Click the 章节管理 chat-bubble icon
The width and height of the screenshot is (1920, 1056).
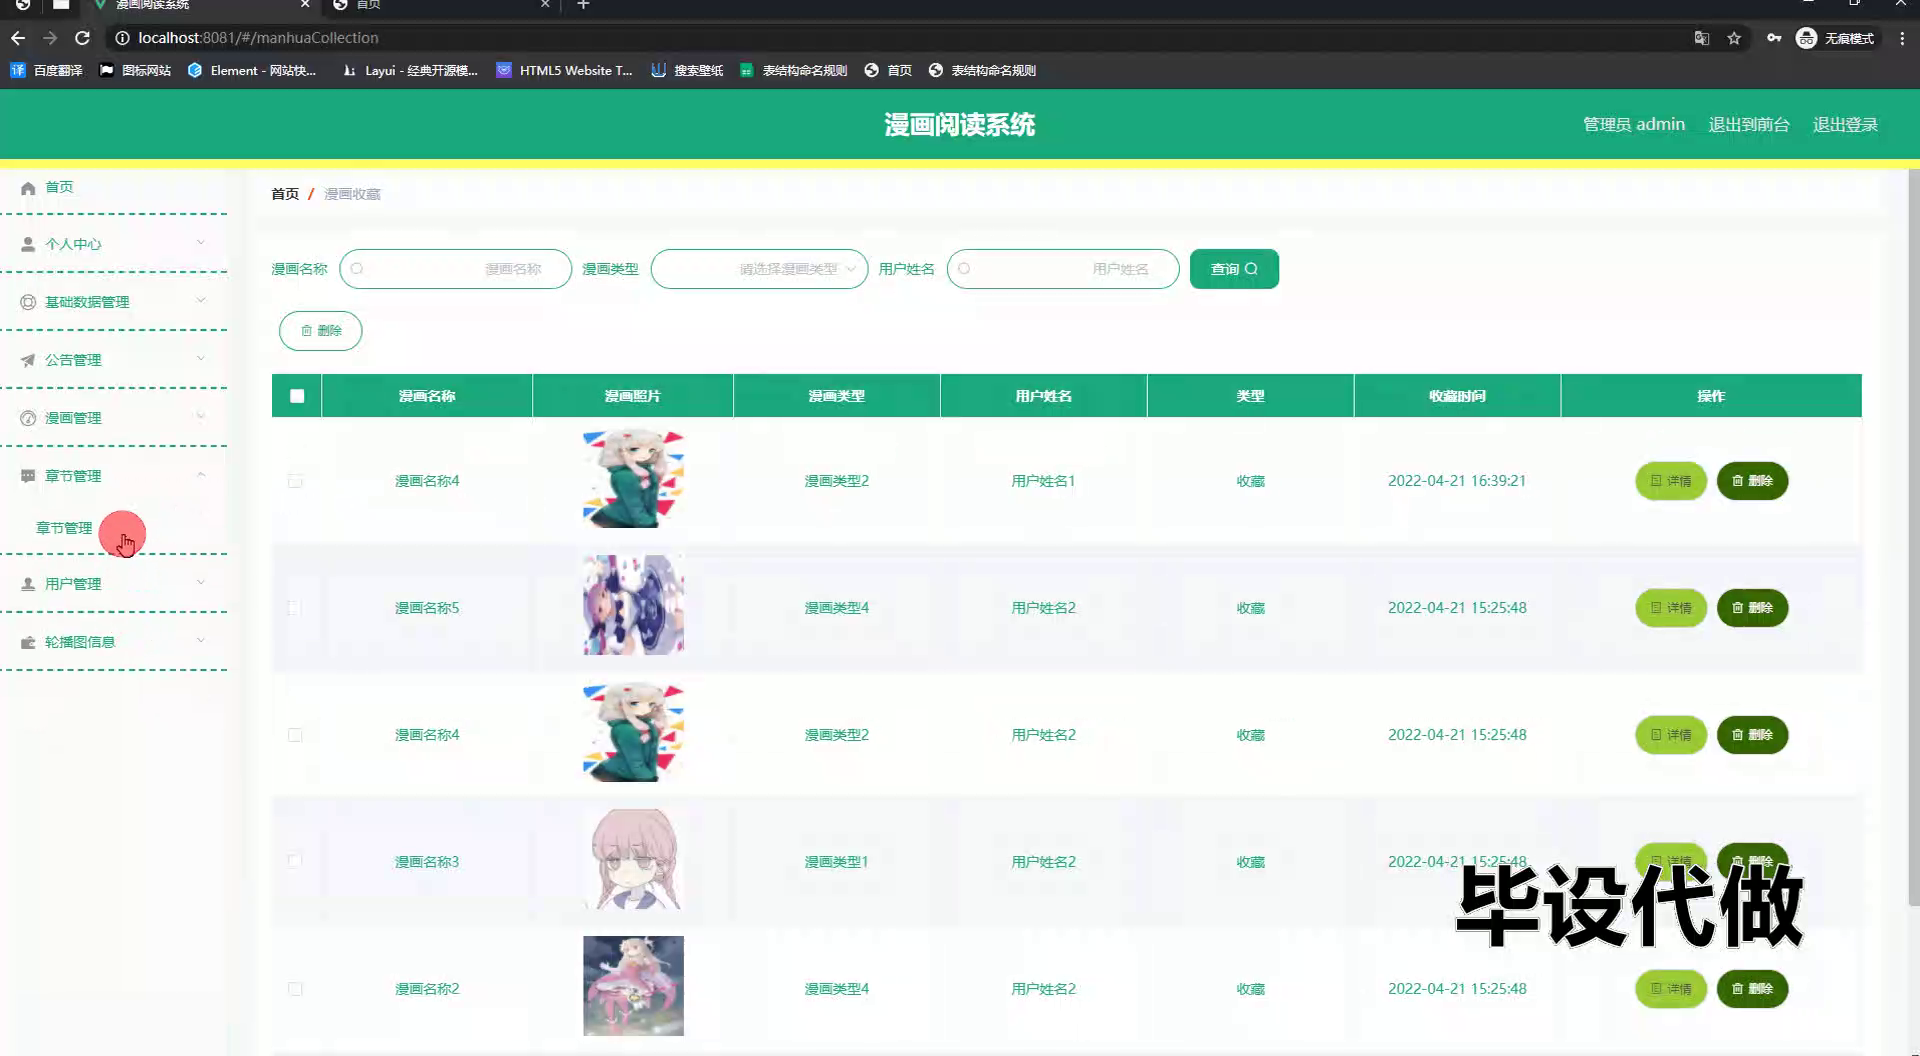[x=28, y=476]
